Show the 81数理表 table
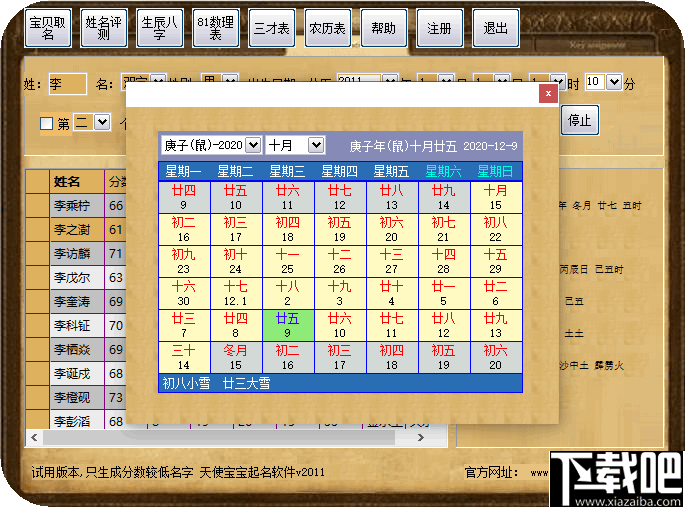 pos(216,28)
